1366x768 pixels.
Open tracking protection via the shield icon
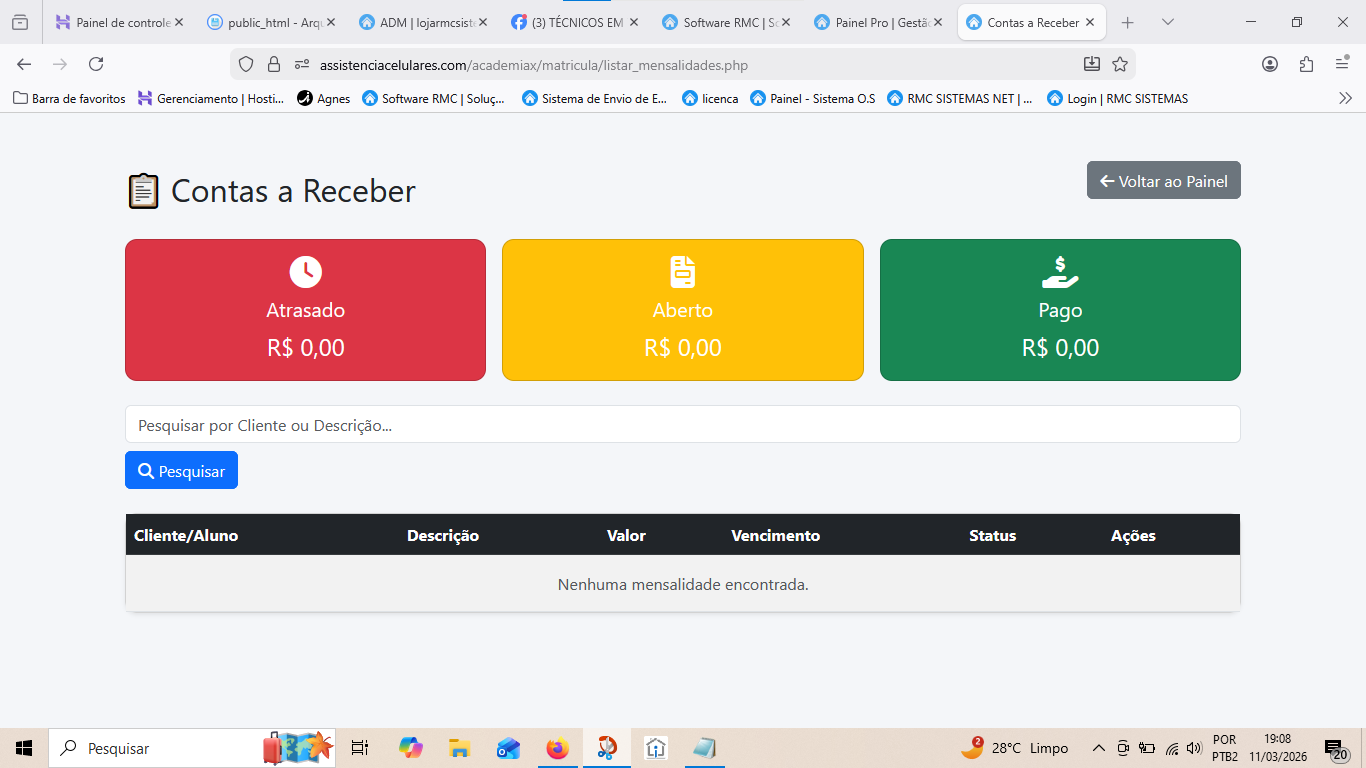243,64
